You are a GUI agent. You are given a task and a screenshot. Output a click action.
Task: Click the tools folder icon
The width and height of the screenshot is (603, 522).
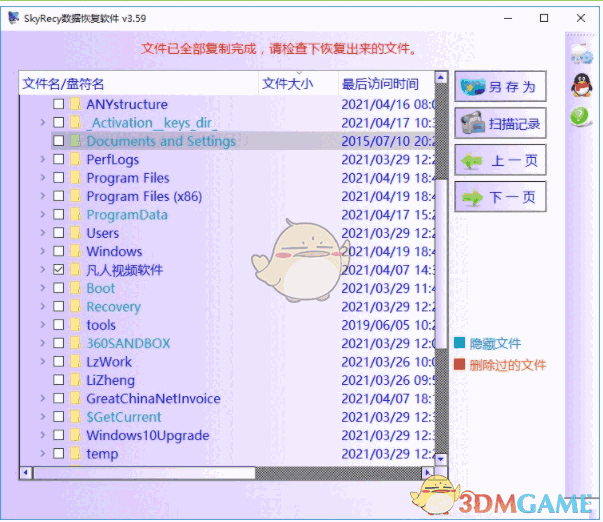(x=75, y=325)
